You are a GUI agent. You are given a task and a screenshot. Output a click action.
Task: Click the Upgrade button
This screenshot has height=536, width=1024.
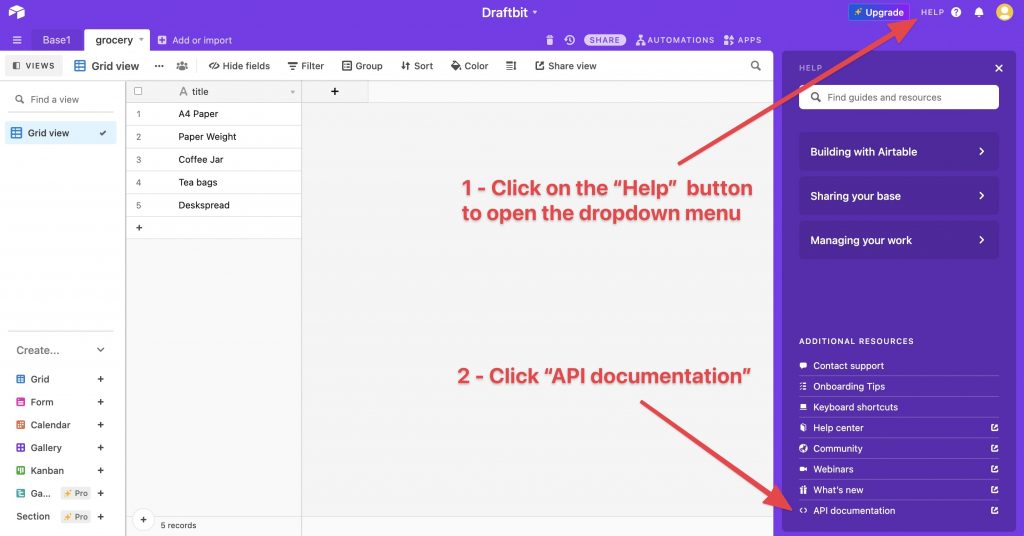click(878, 12)
